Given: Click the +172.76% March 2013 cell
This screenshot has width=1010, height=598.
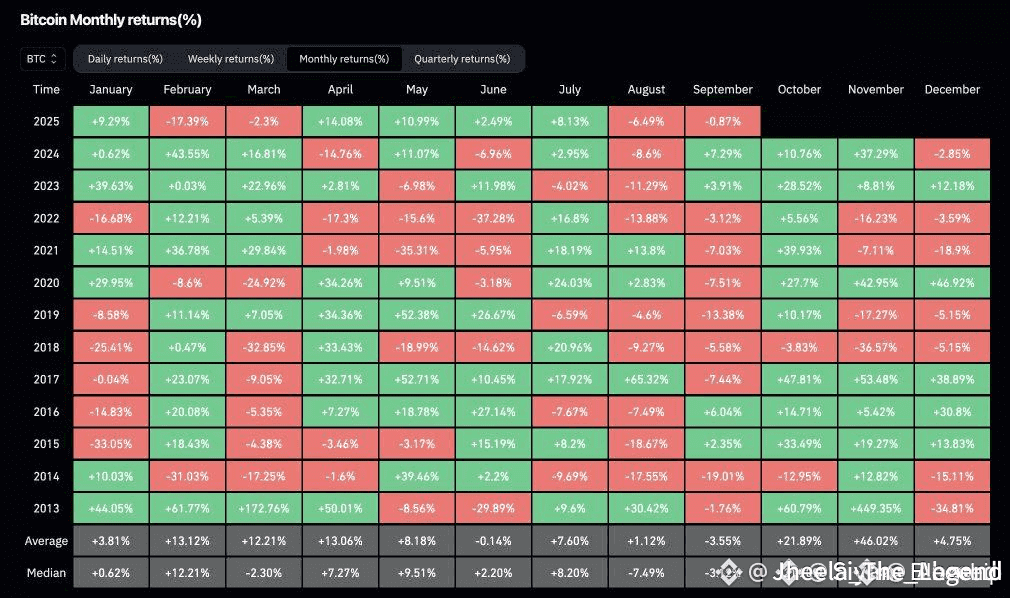Looking at the screenshot, I should coord(264,508).
